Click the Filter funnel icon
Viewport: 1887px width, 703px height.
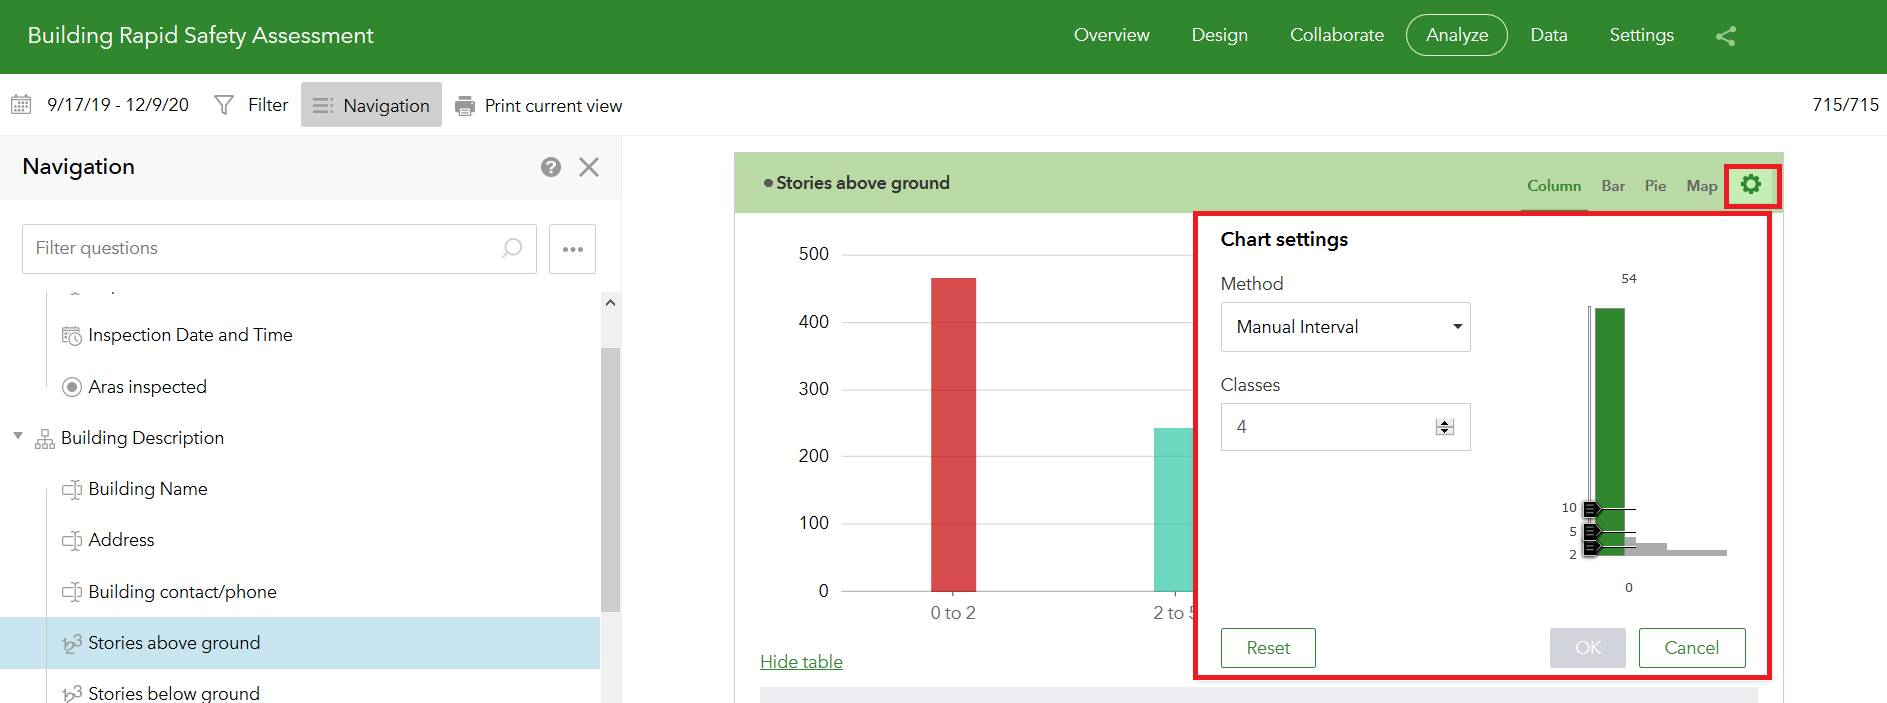click(x=224, y=105)
